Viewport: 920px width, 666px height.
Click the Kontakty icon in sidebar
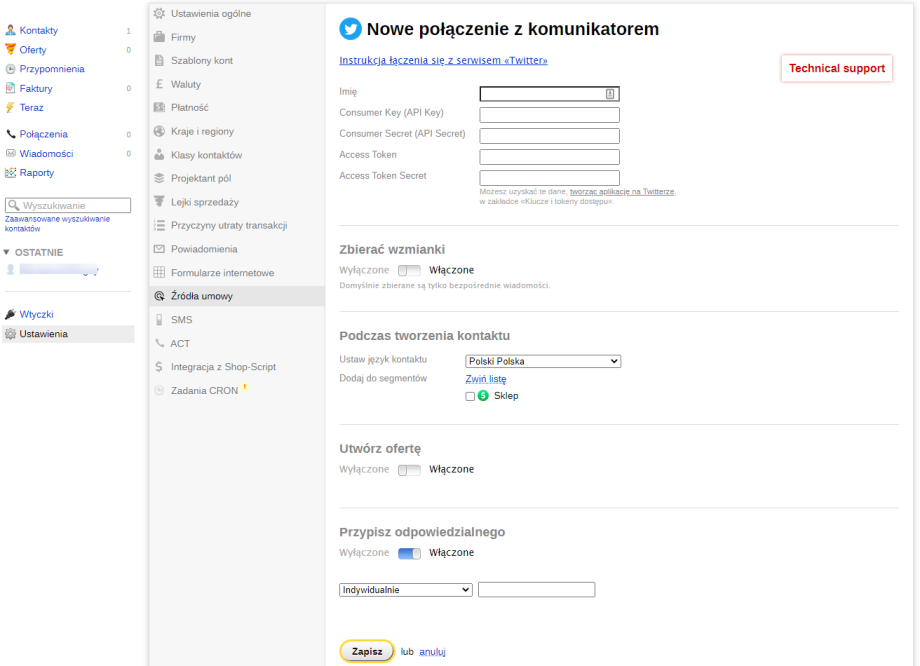pyautogui.click(x=11, y=31)
